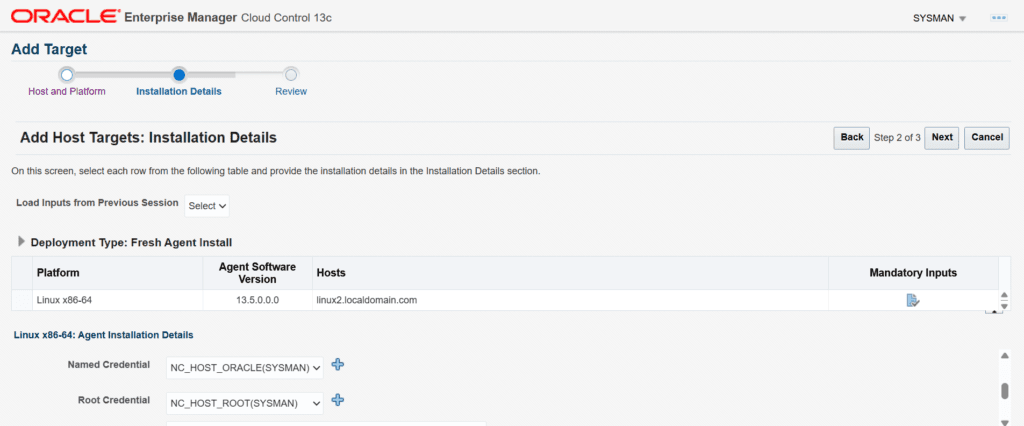Open the Root Credential dropdown
The image size is (1024, 426).
point(245,403)
